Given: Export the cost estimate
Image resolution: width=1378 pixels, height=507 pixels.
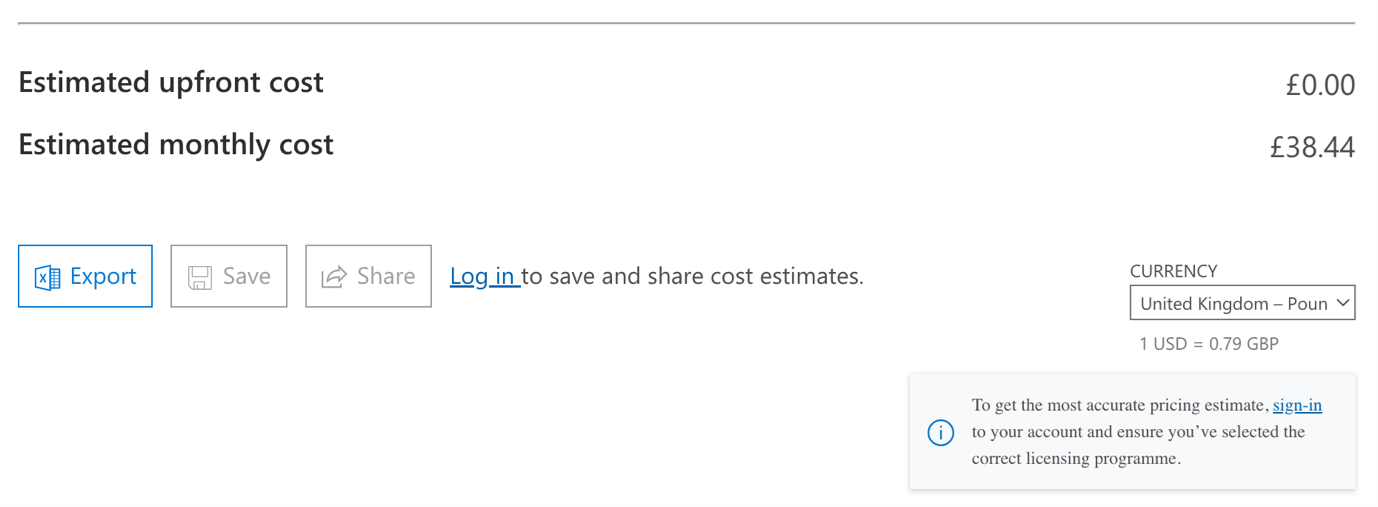Looking at the screenshot, I should pos(85,276).
